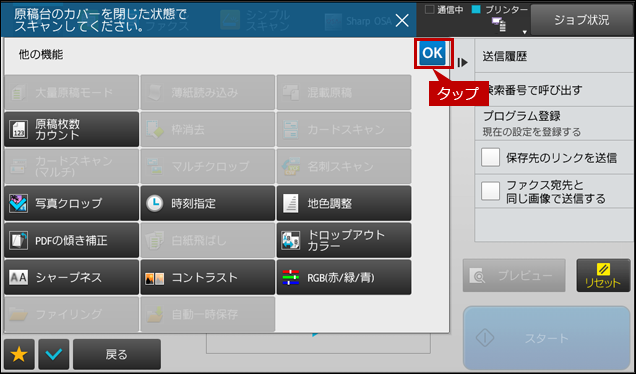Tap the 戻る back button
The image size is (636, 374).
[117, 355]
